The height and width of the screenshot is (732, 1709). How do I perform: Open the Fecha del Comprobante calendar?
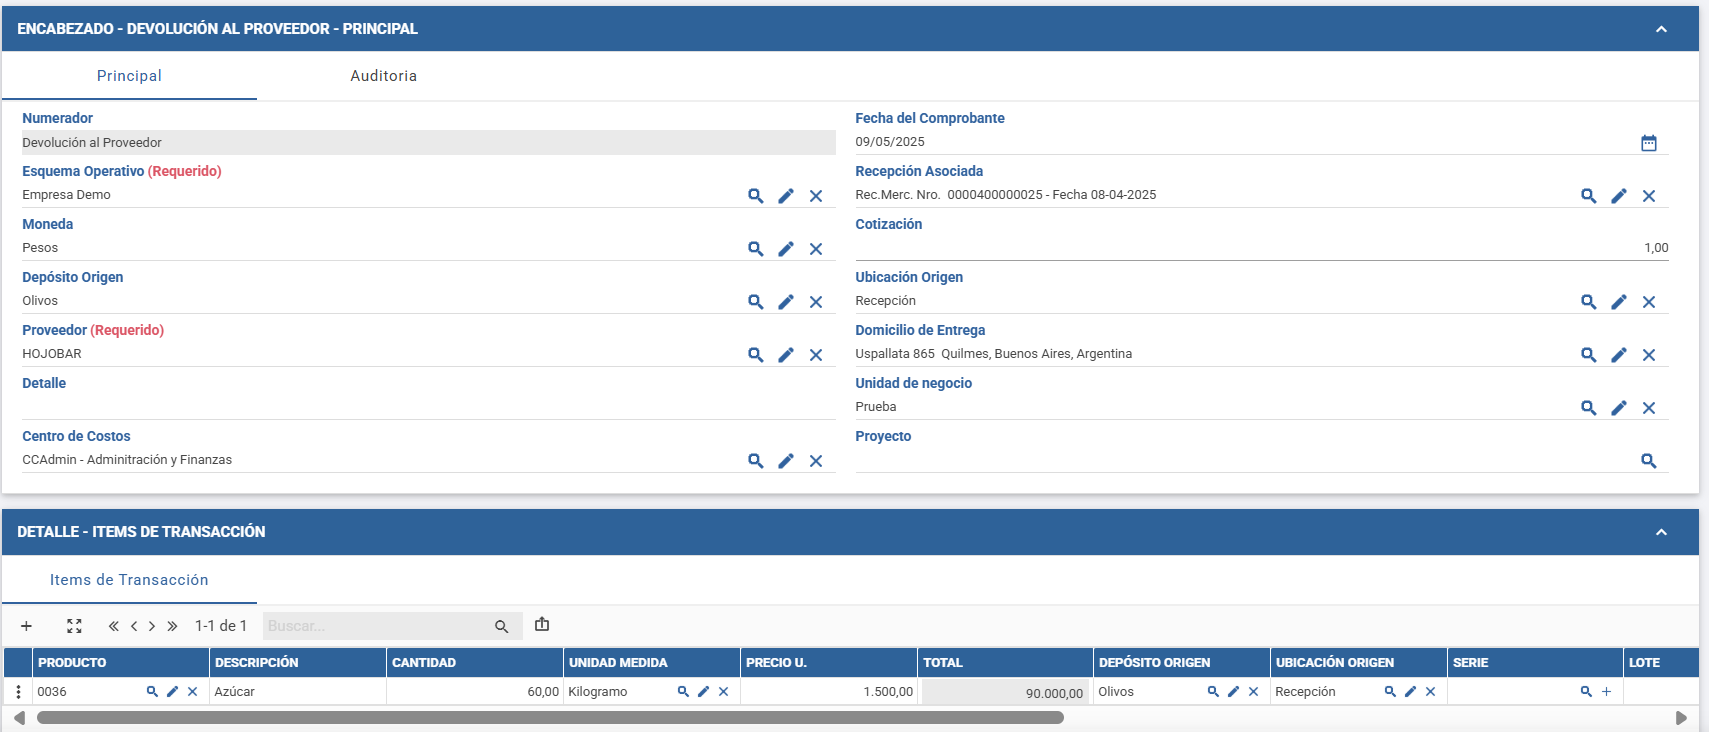pyautogui.click(x=1649, y=143)
